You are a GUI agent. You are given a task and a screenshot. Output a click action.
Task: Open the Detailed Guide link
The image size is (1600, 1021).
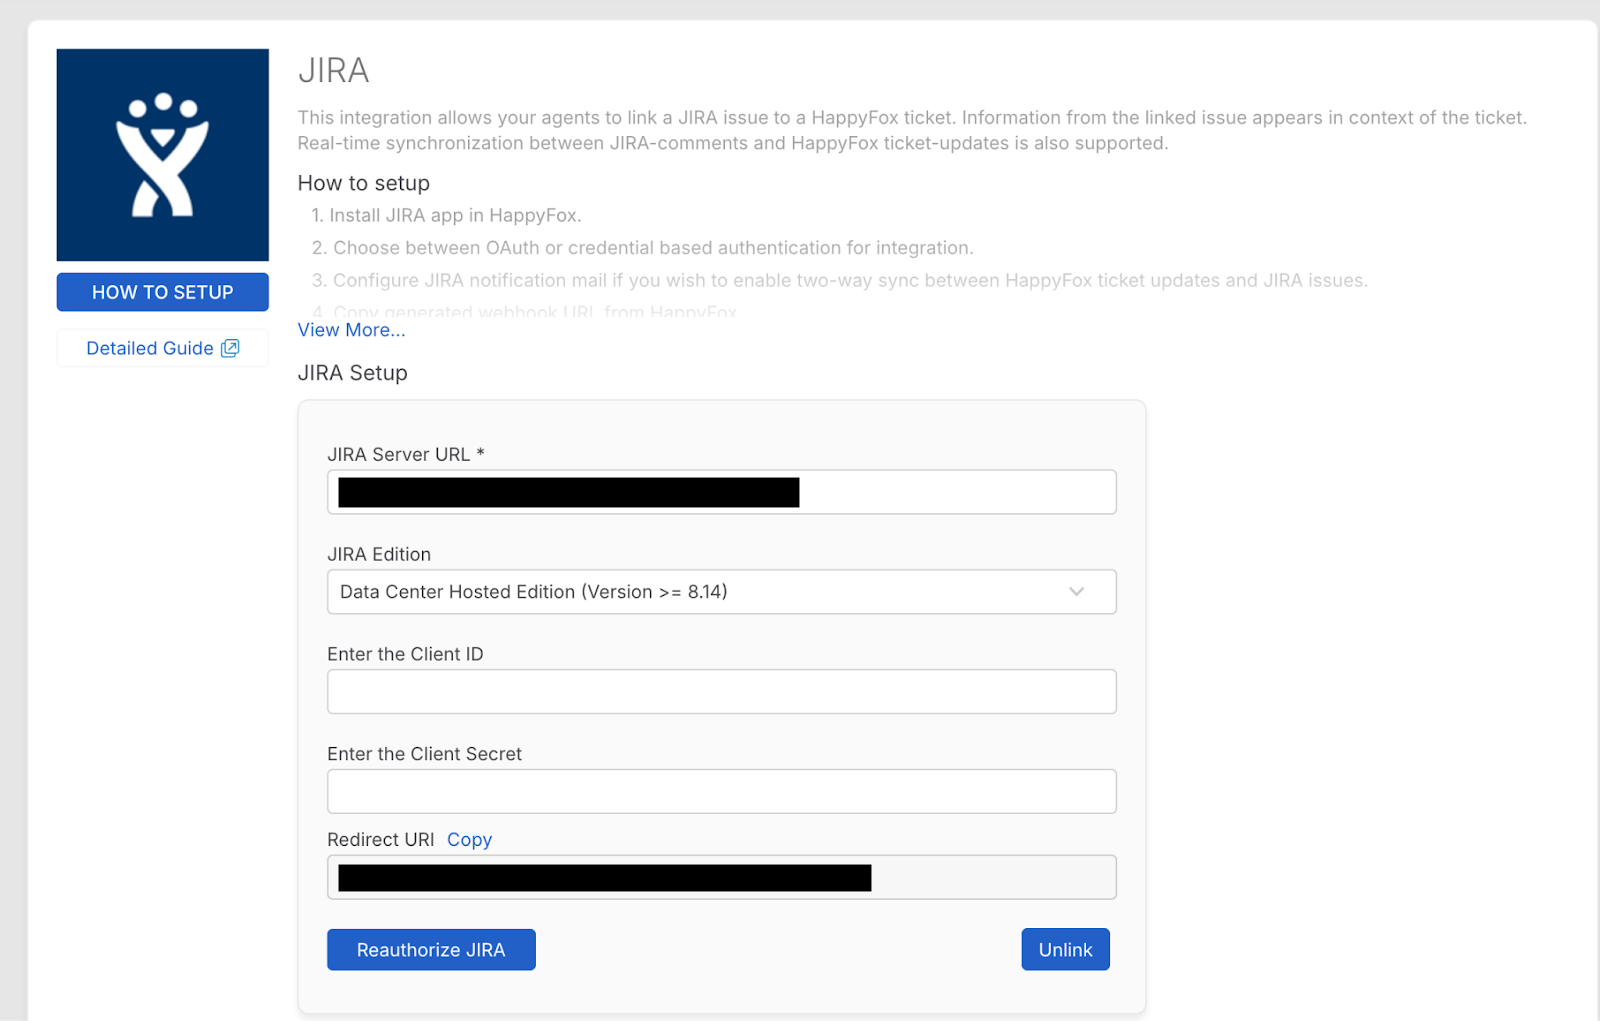pyautogui.click(x=150, y=348)
